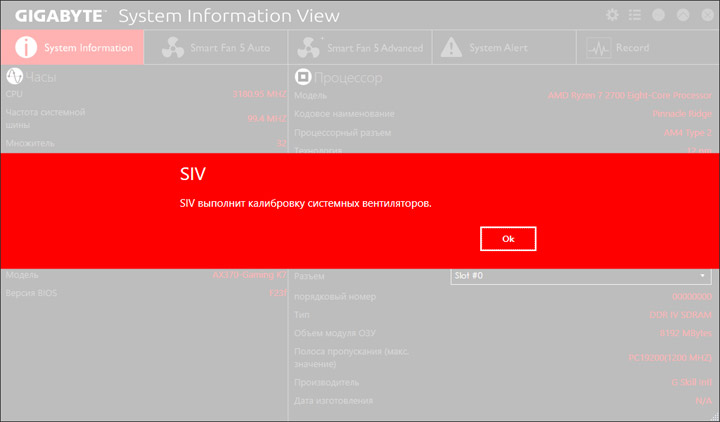Click the serial number value 00000000
Image resolution: width=720 pixels, height=422 pixels.
click(x=692, y=297)
